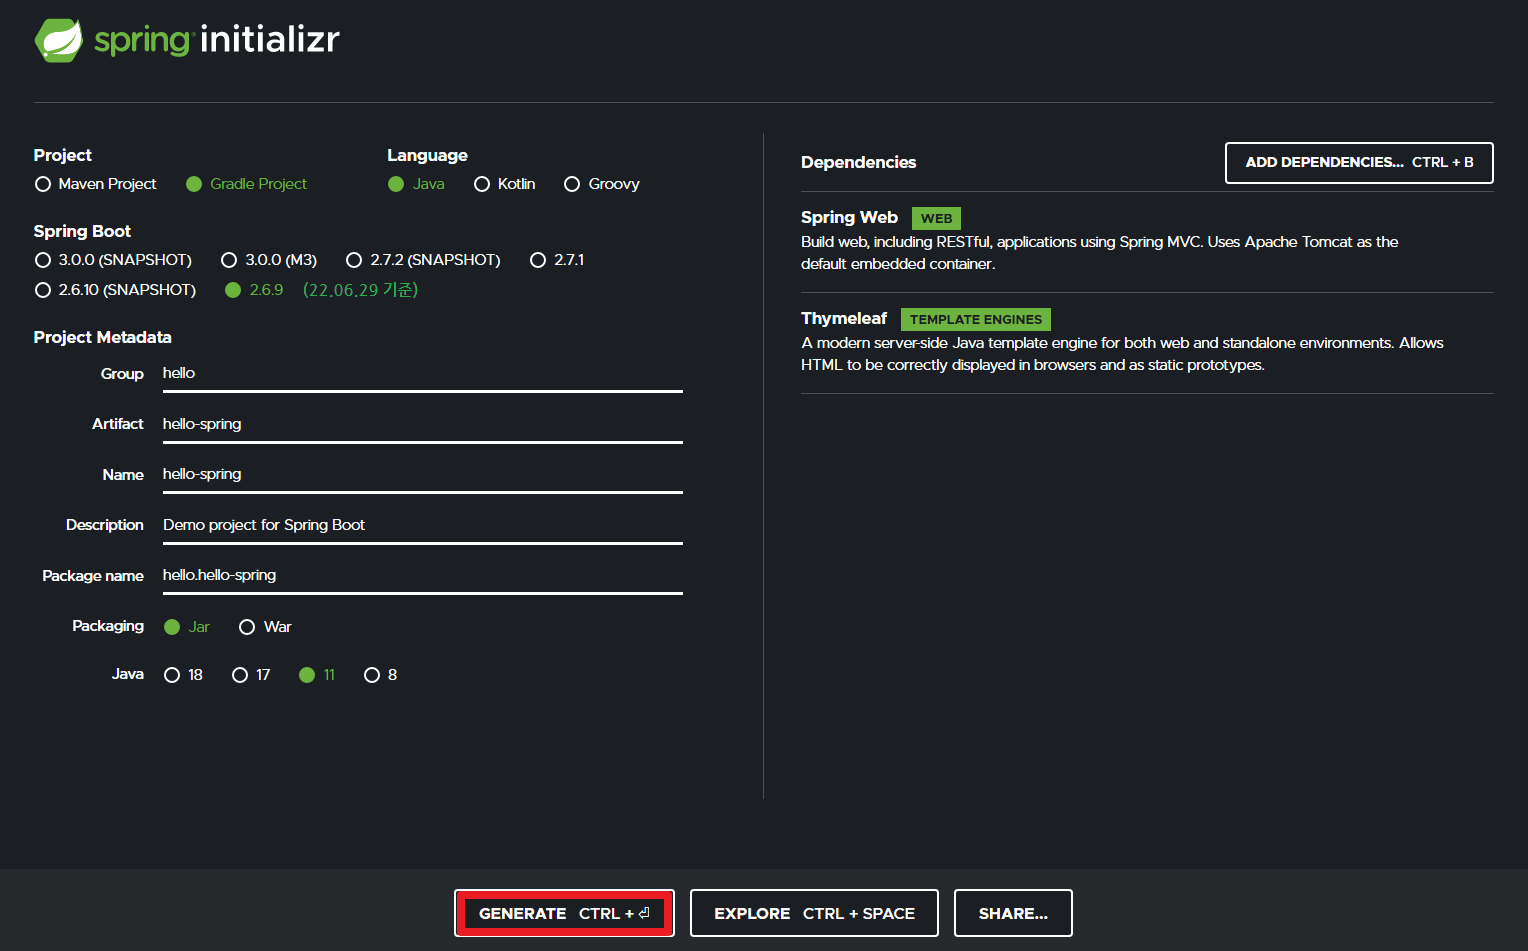Select Jar packaging option
This screenshot has height=951, width=1528.
click(x=187, y=627)
